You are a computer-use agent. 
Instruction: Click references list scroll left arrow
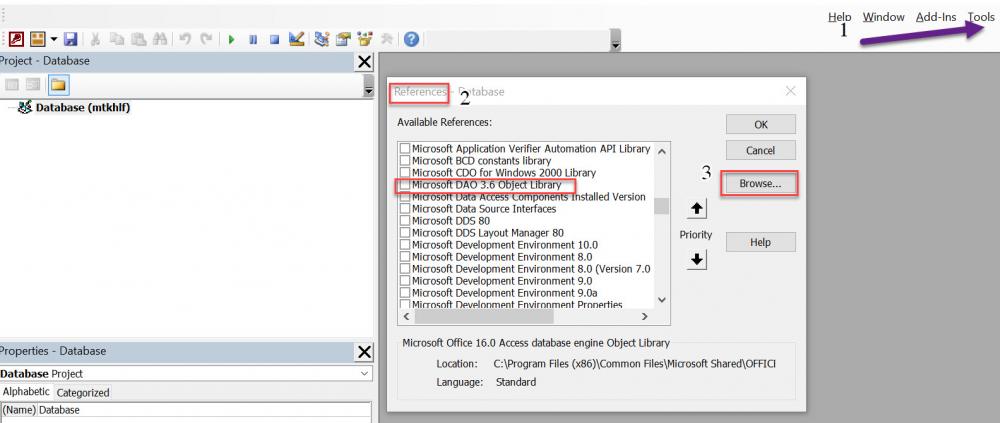[x=406, y=316]
